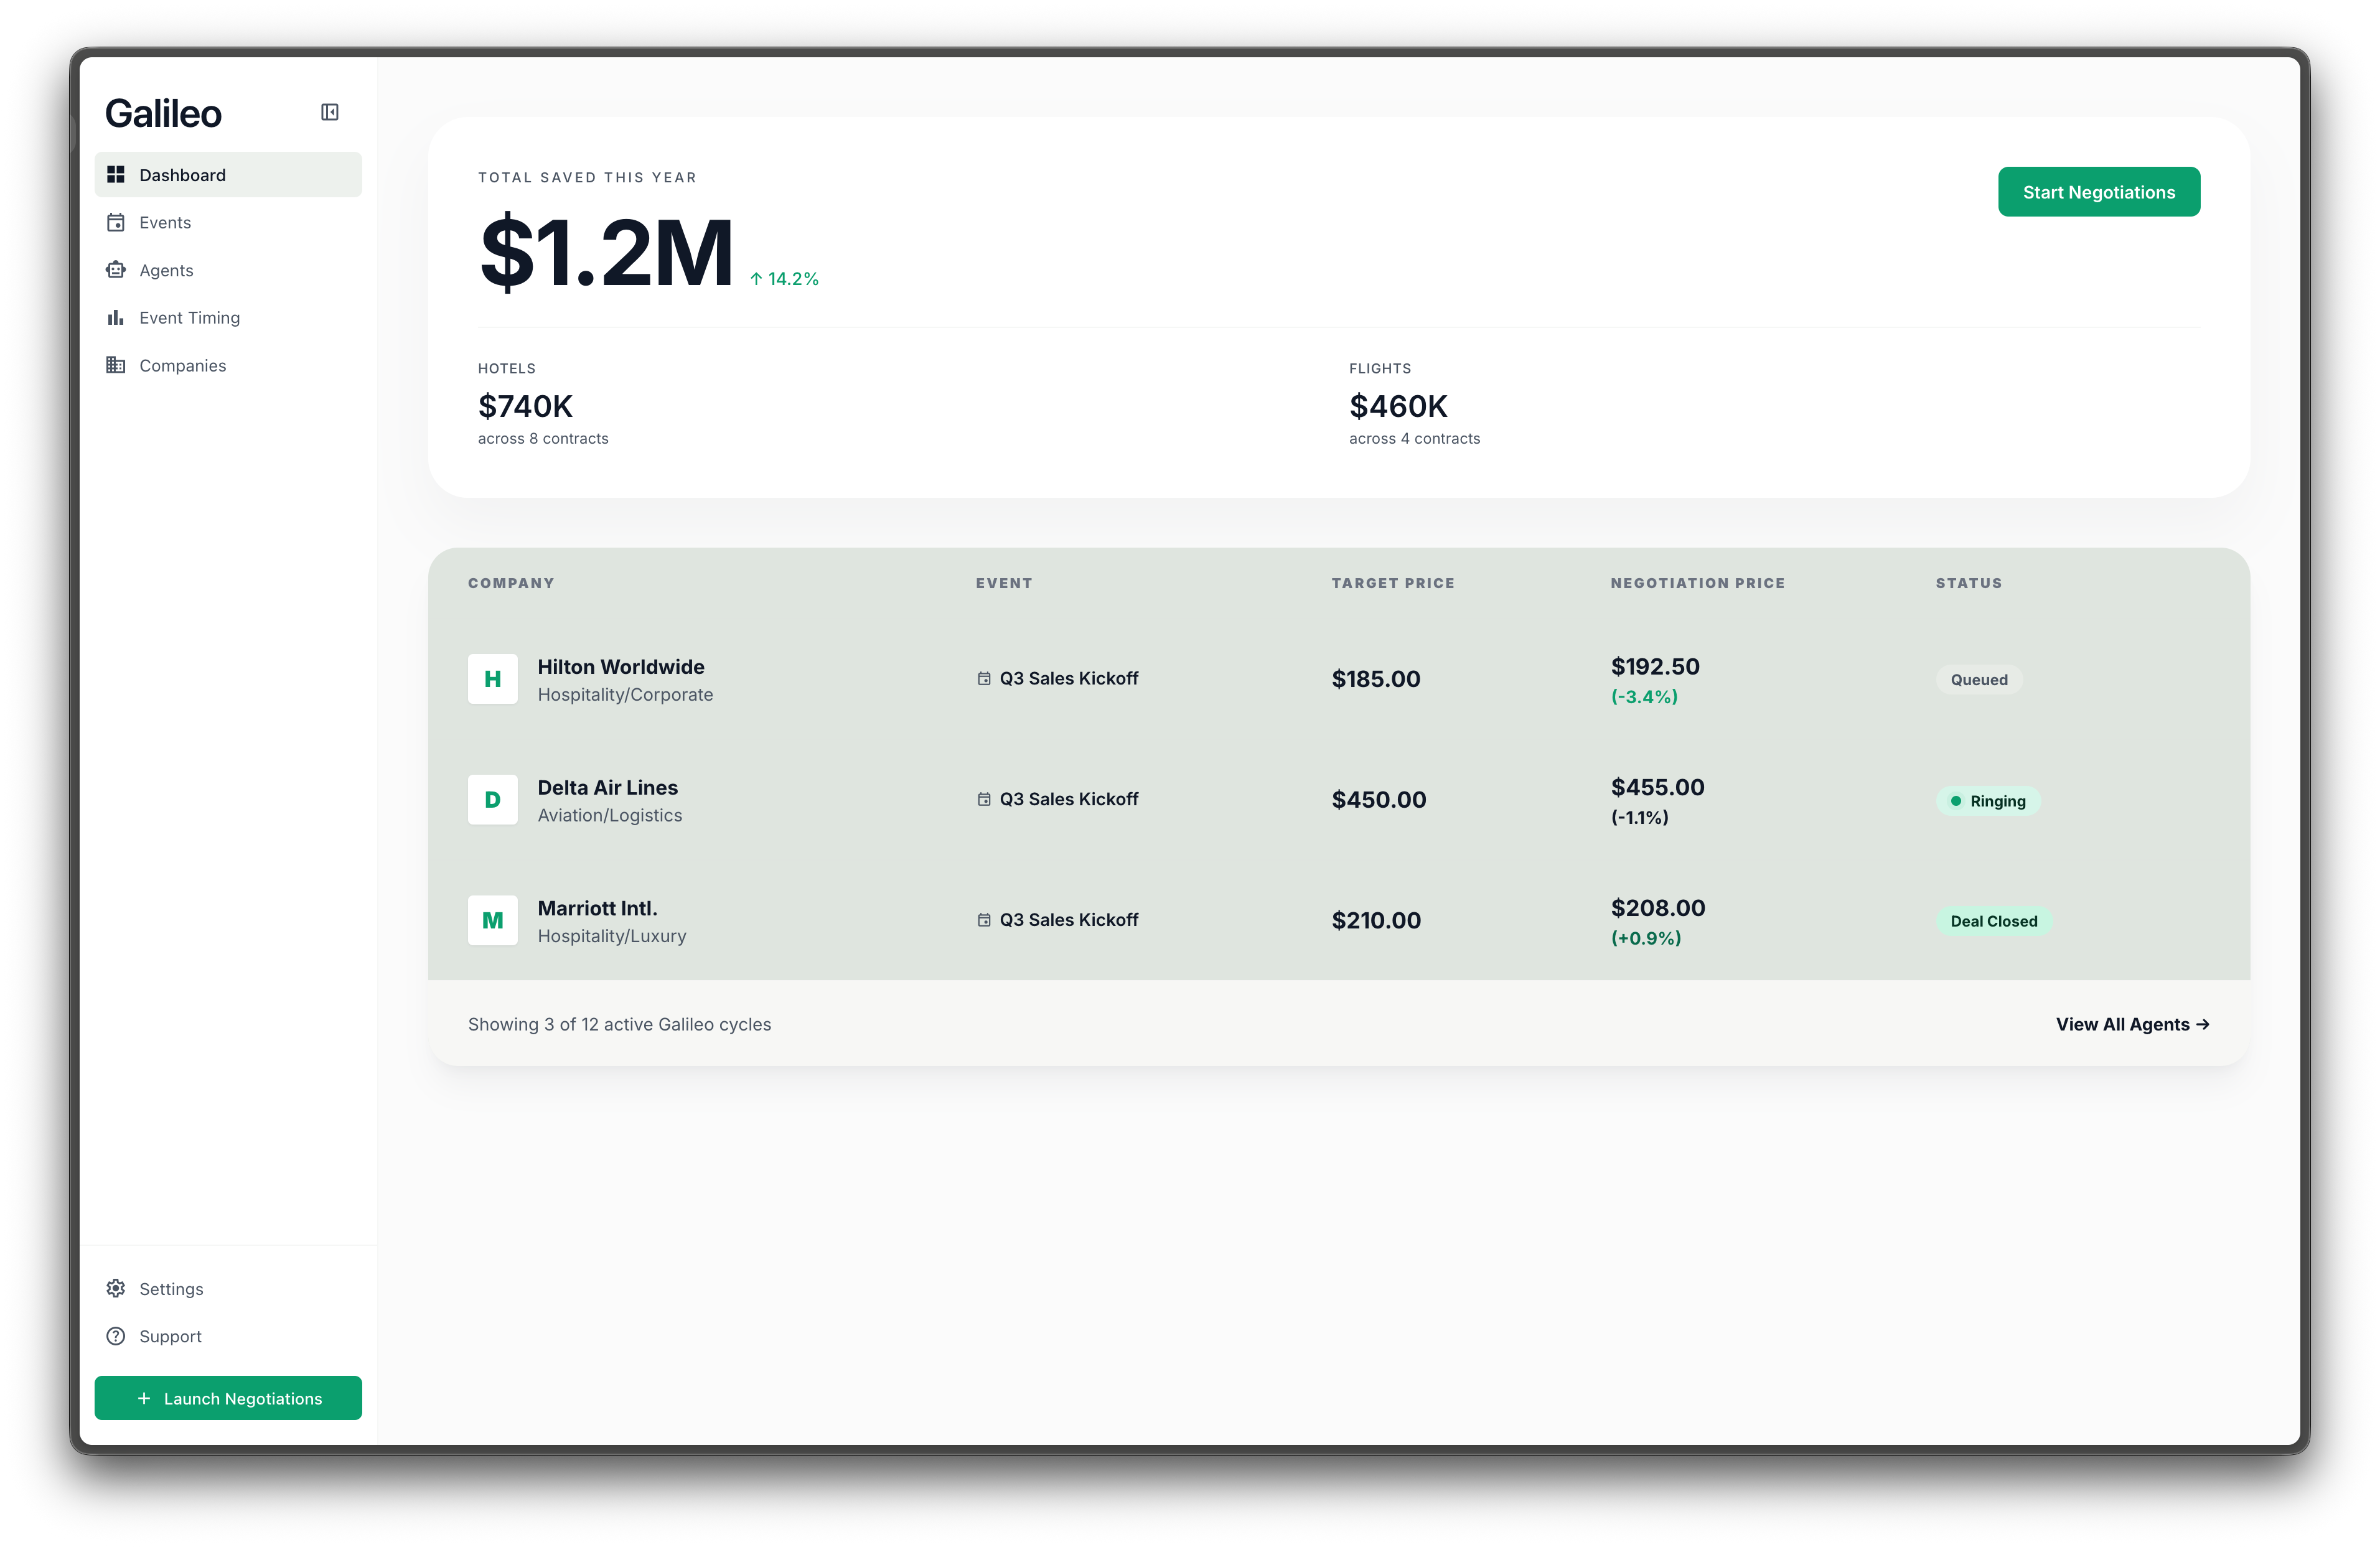The width and height of the screenshot is (2380, 1547).
Task: Click calendar icon in Hilton's Q3 Sales Kickoff
Action: click(984, 679)
